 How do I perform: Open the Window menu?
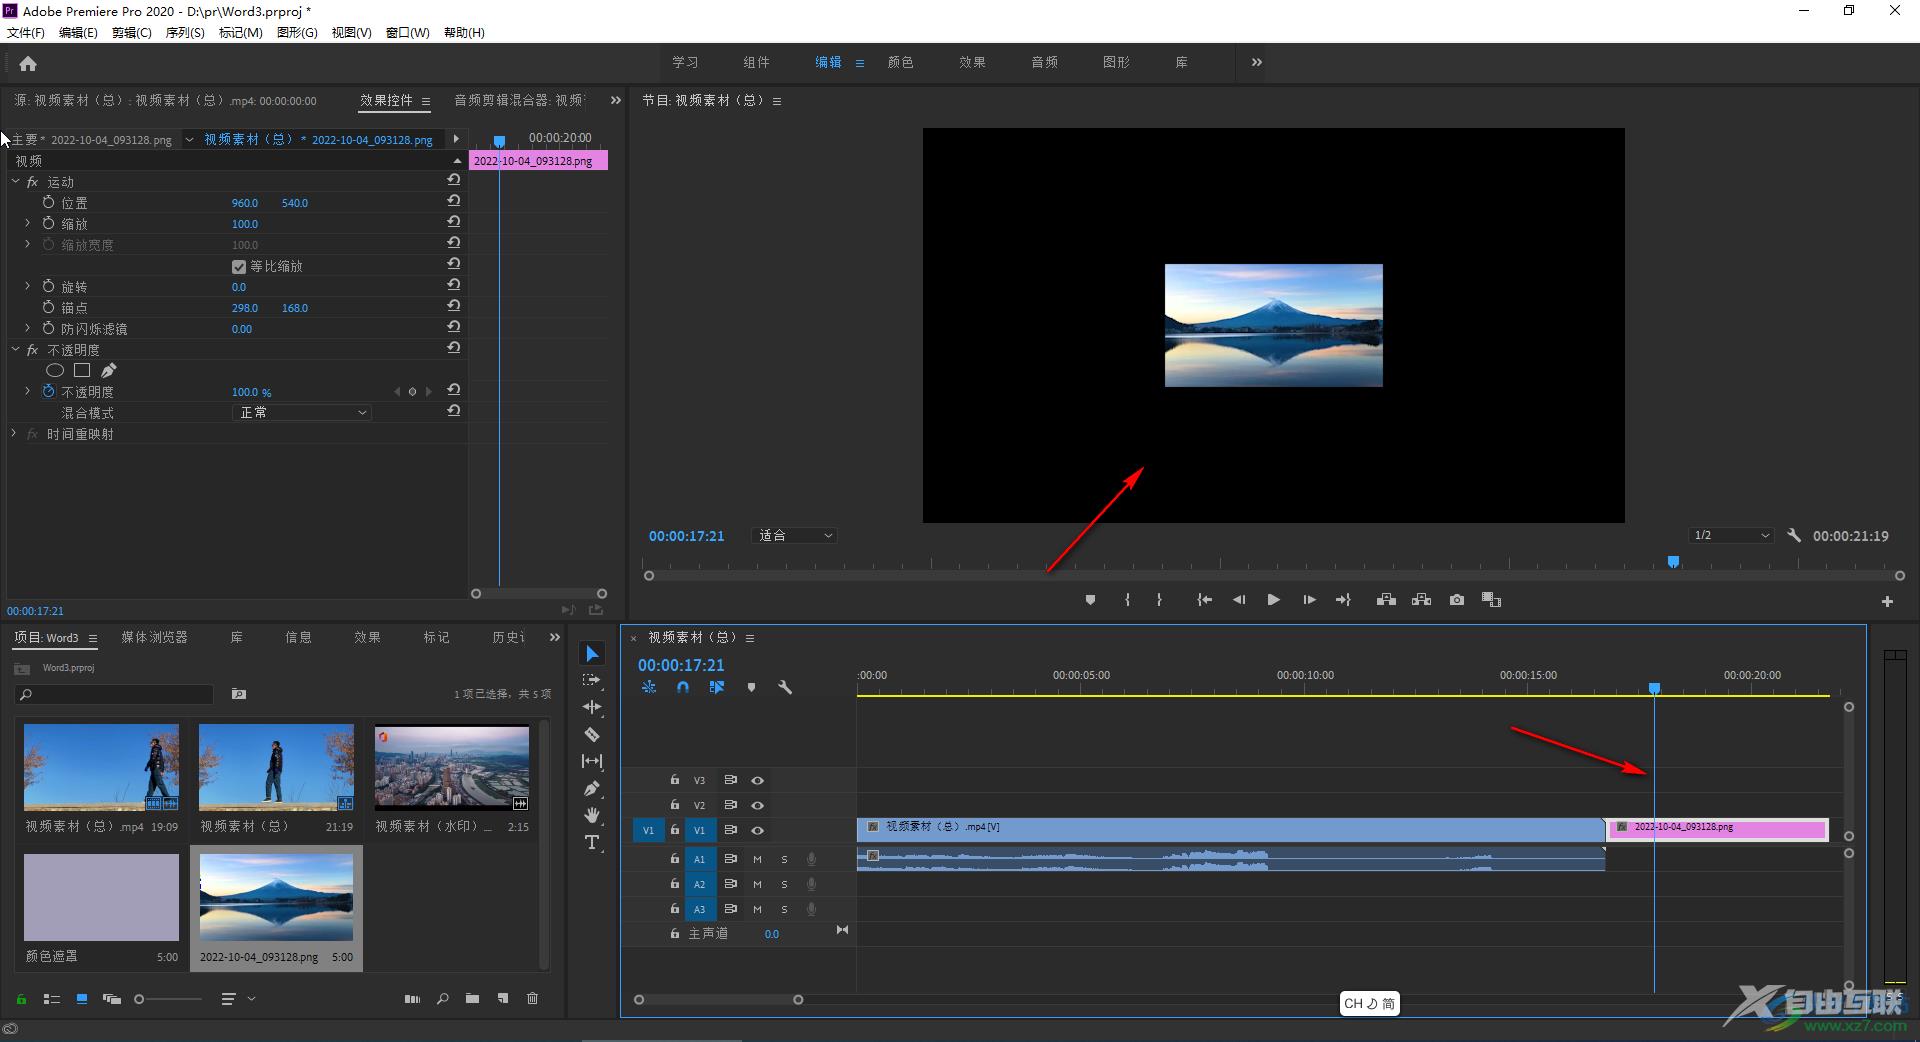408,33
